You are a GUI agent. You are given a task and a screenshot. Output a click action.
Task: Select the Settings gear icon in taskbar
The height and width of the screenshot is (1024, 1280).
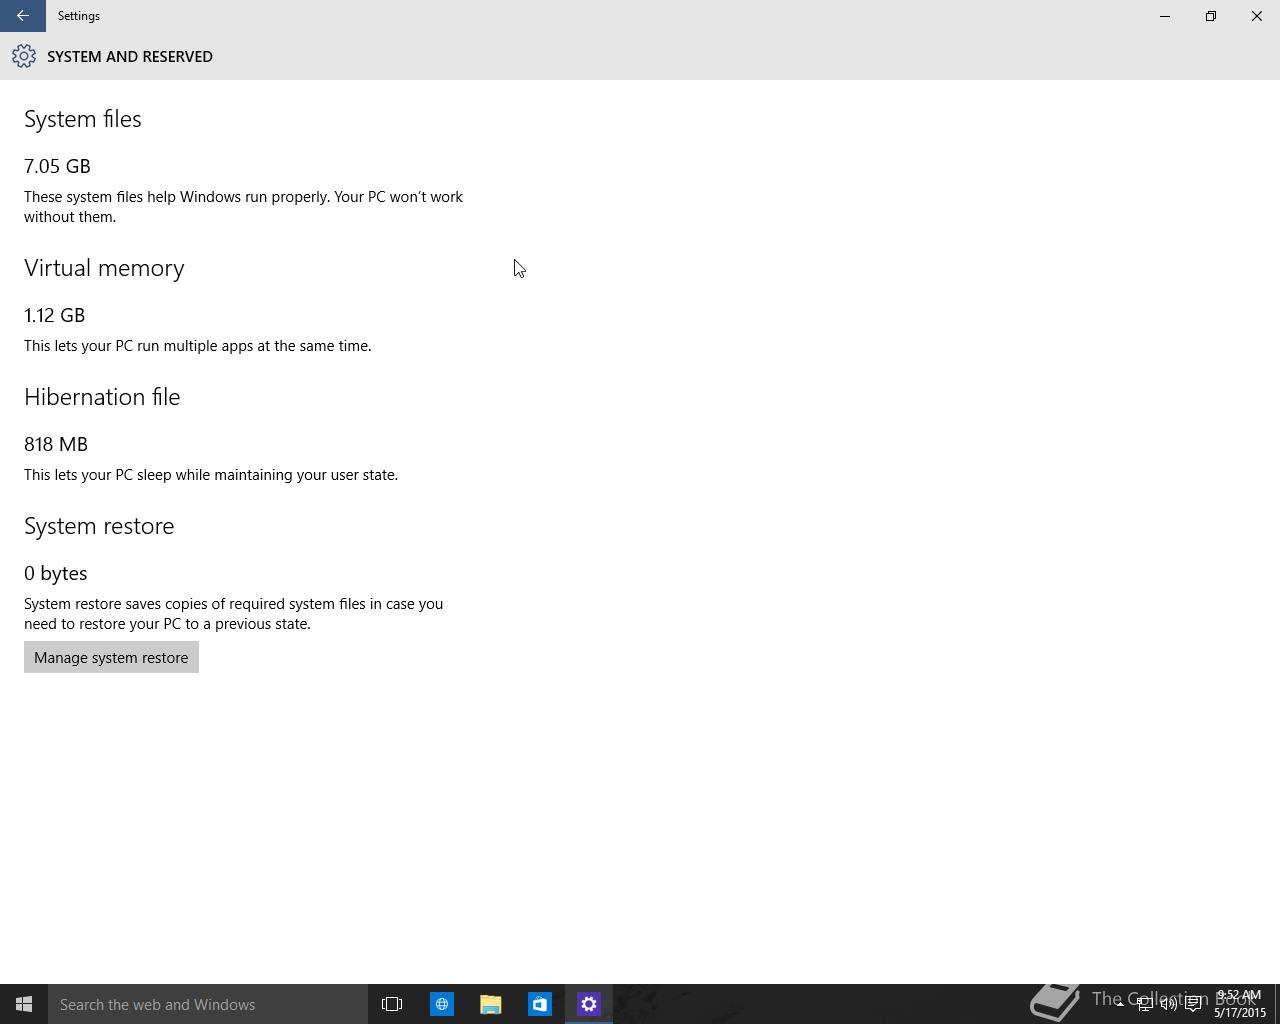[589, 1004]
